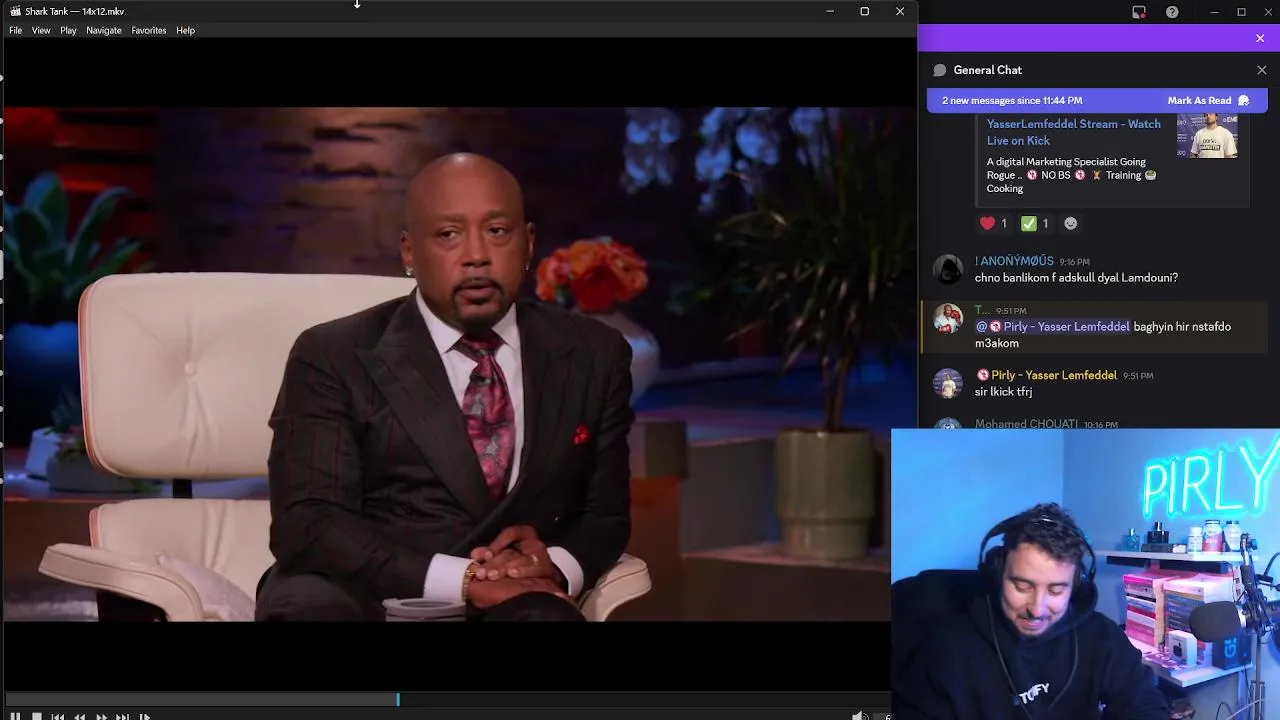This screenshot has height=720, width=1280.
Task: Minimize the Discord window
Action: click(x=1214, y=12)
